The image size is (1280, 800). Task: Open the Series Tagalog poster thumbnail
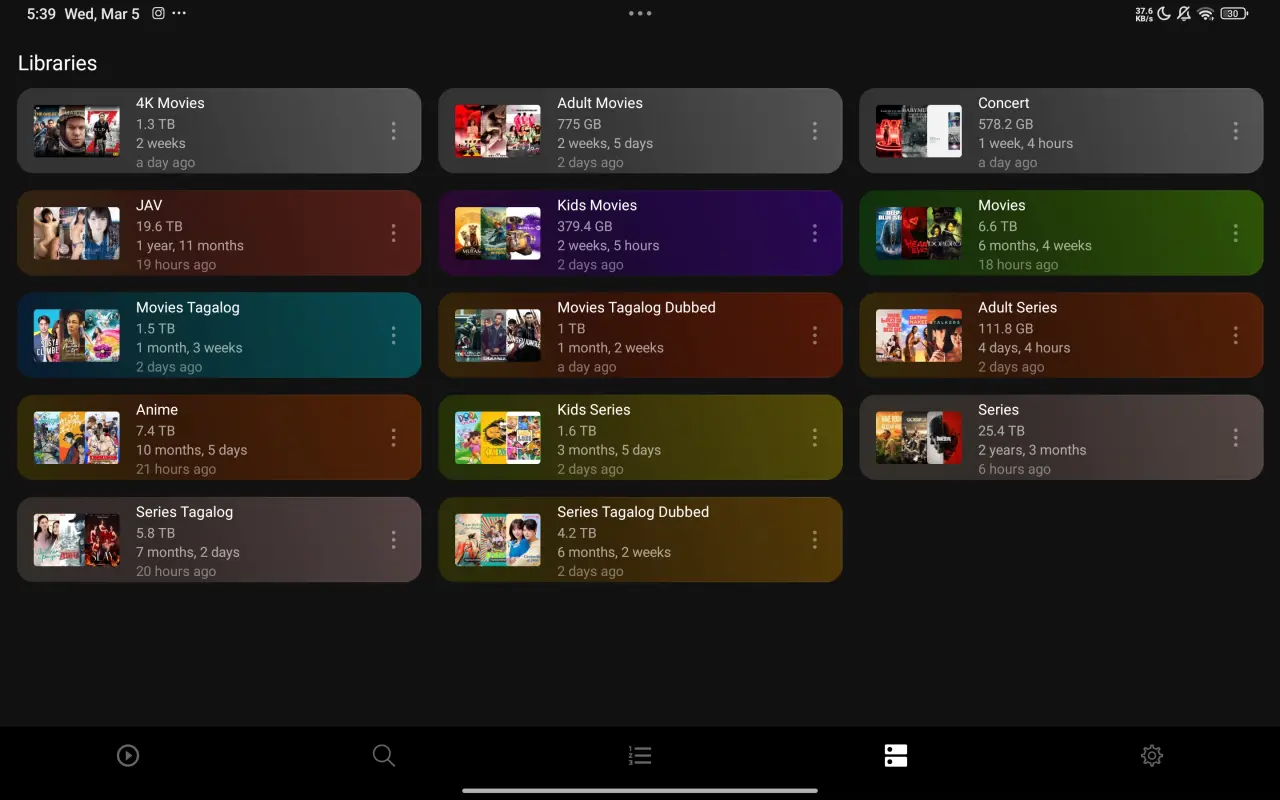point(77,539)
